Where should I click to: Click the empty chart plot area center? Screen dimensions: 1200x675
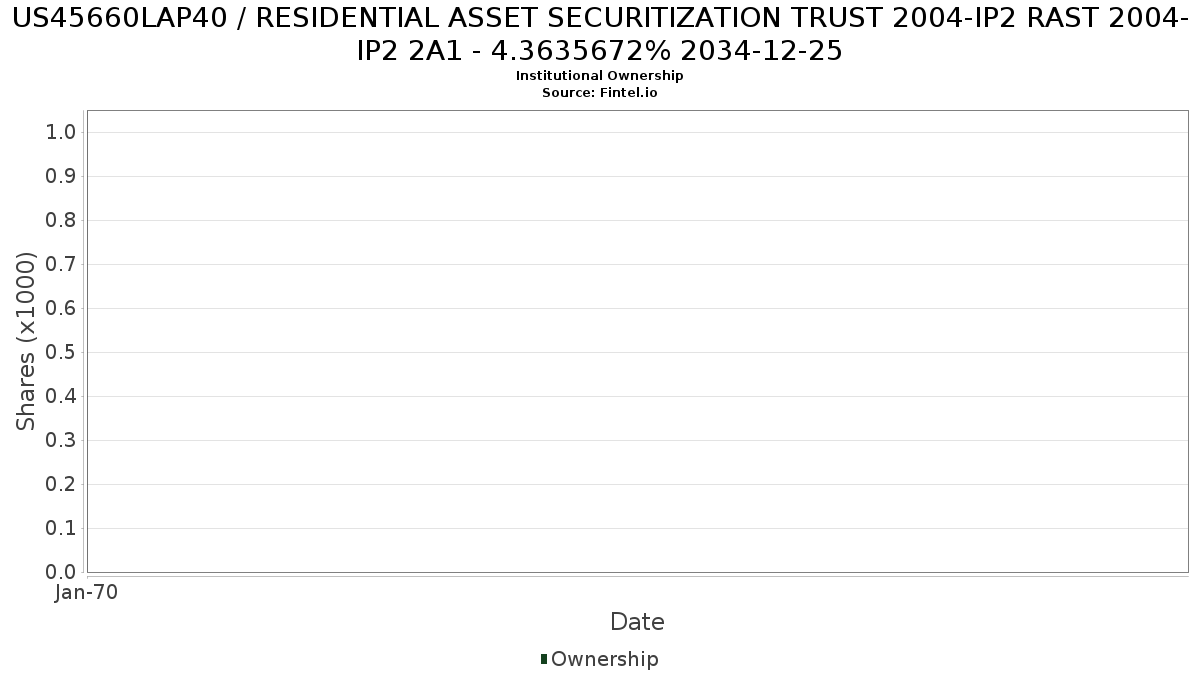click(x=637, y=341)
